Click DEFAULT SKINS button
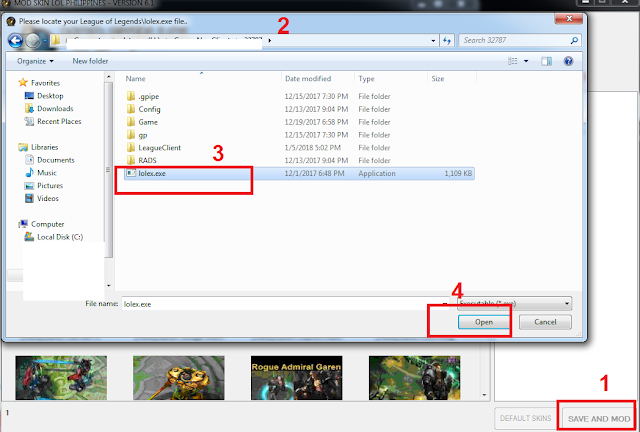Viewport: 640px width, 432px height. (x=525, y=418)
